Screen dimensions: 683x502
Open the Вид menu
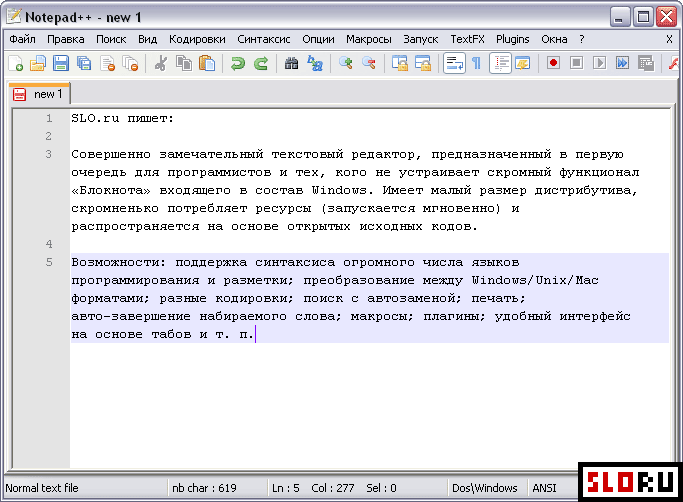coord(147,39)
